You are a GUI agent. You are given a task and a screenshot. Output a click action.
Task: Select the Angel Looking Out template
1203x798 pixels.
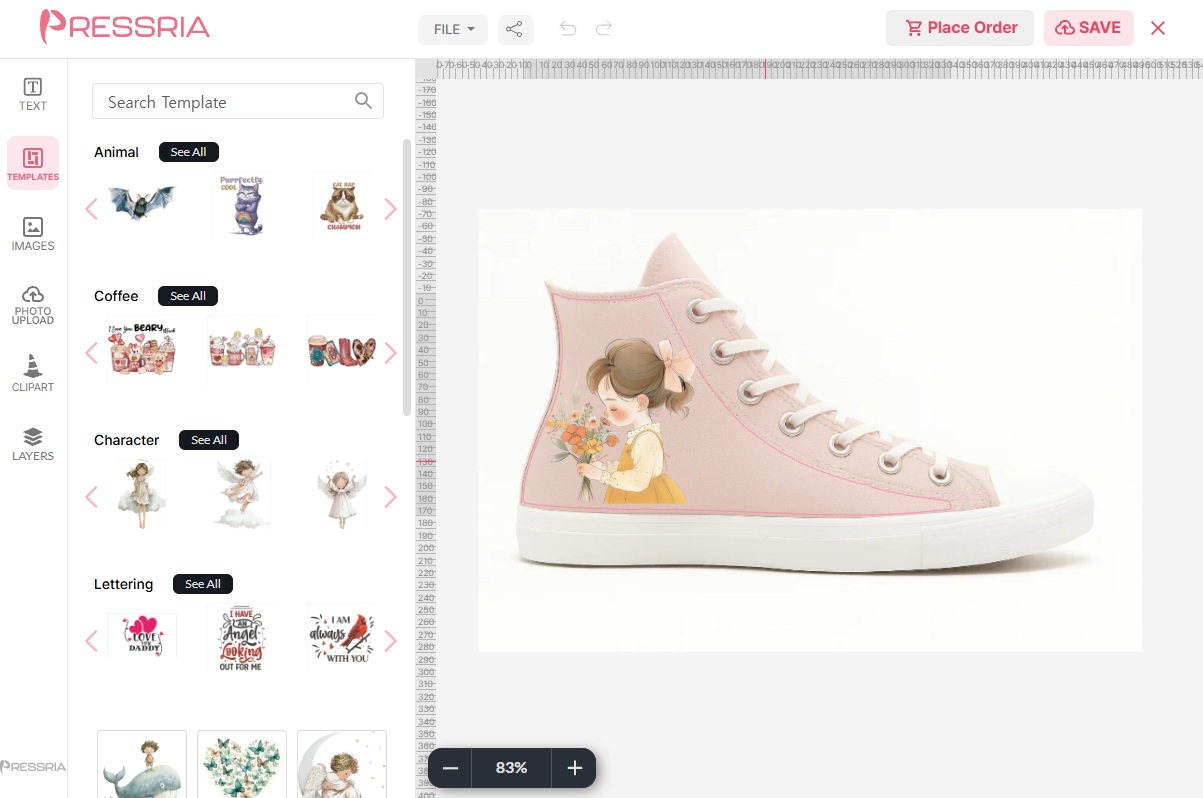click(x=241, y=638)
